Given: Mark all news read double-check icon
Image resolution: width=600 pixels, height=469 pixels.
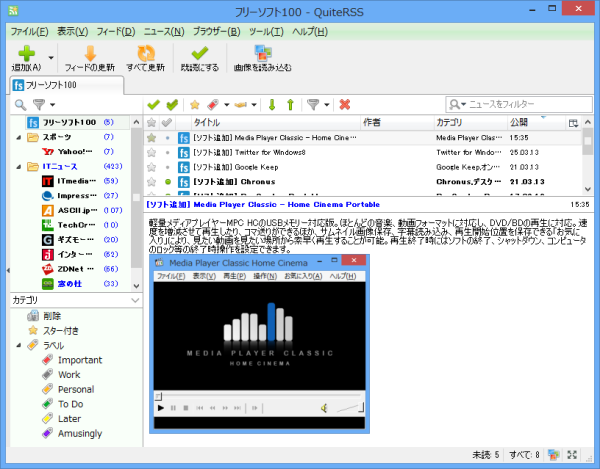Looking at the screenshot, I should 172,104.
